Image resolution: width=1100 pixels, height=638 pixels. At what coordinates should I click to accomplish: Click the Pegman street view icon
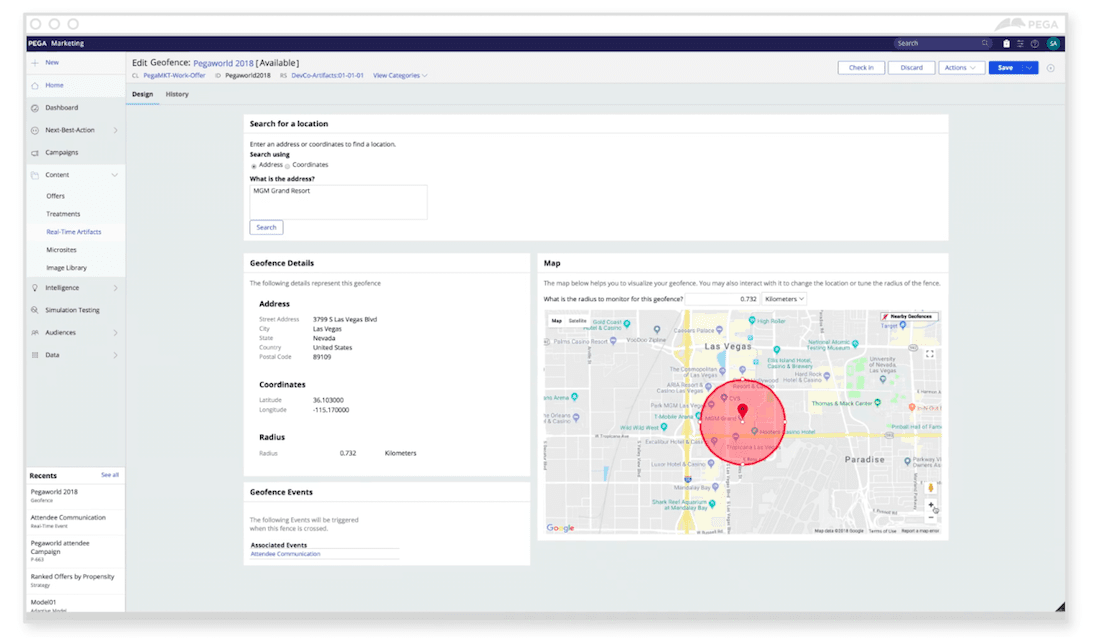point(930,486)
